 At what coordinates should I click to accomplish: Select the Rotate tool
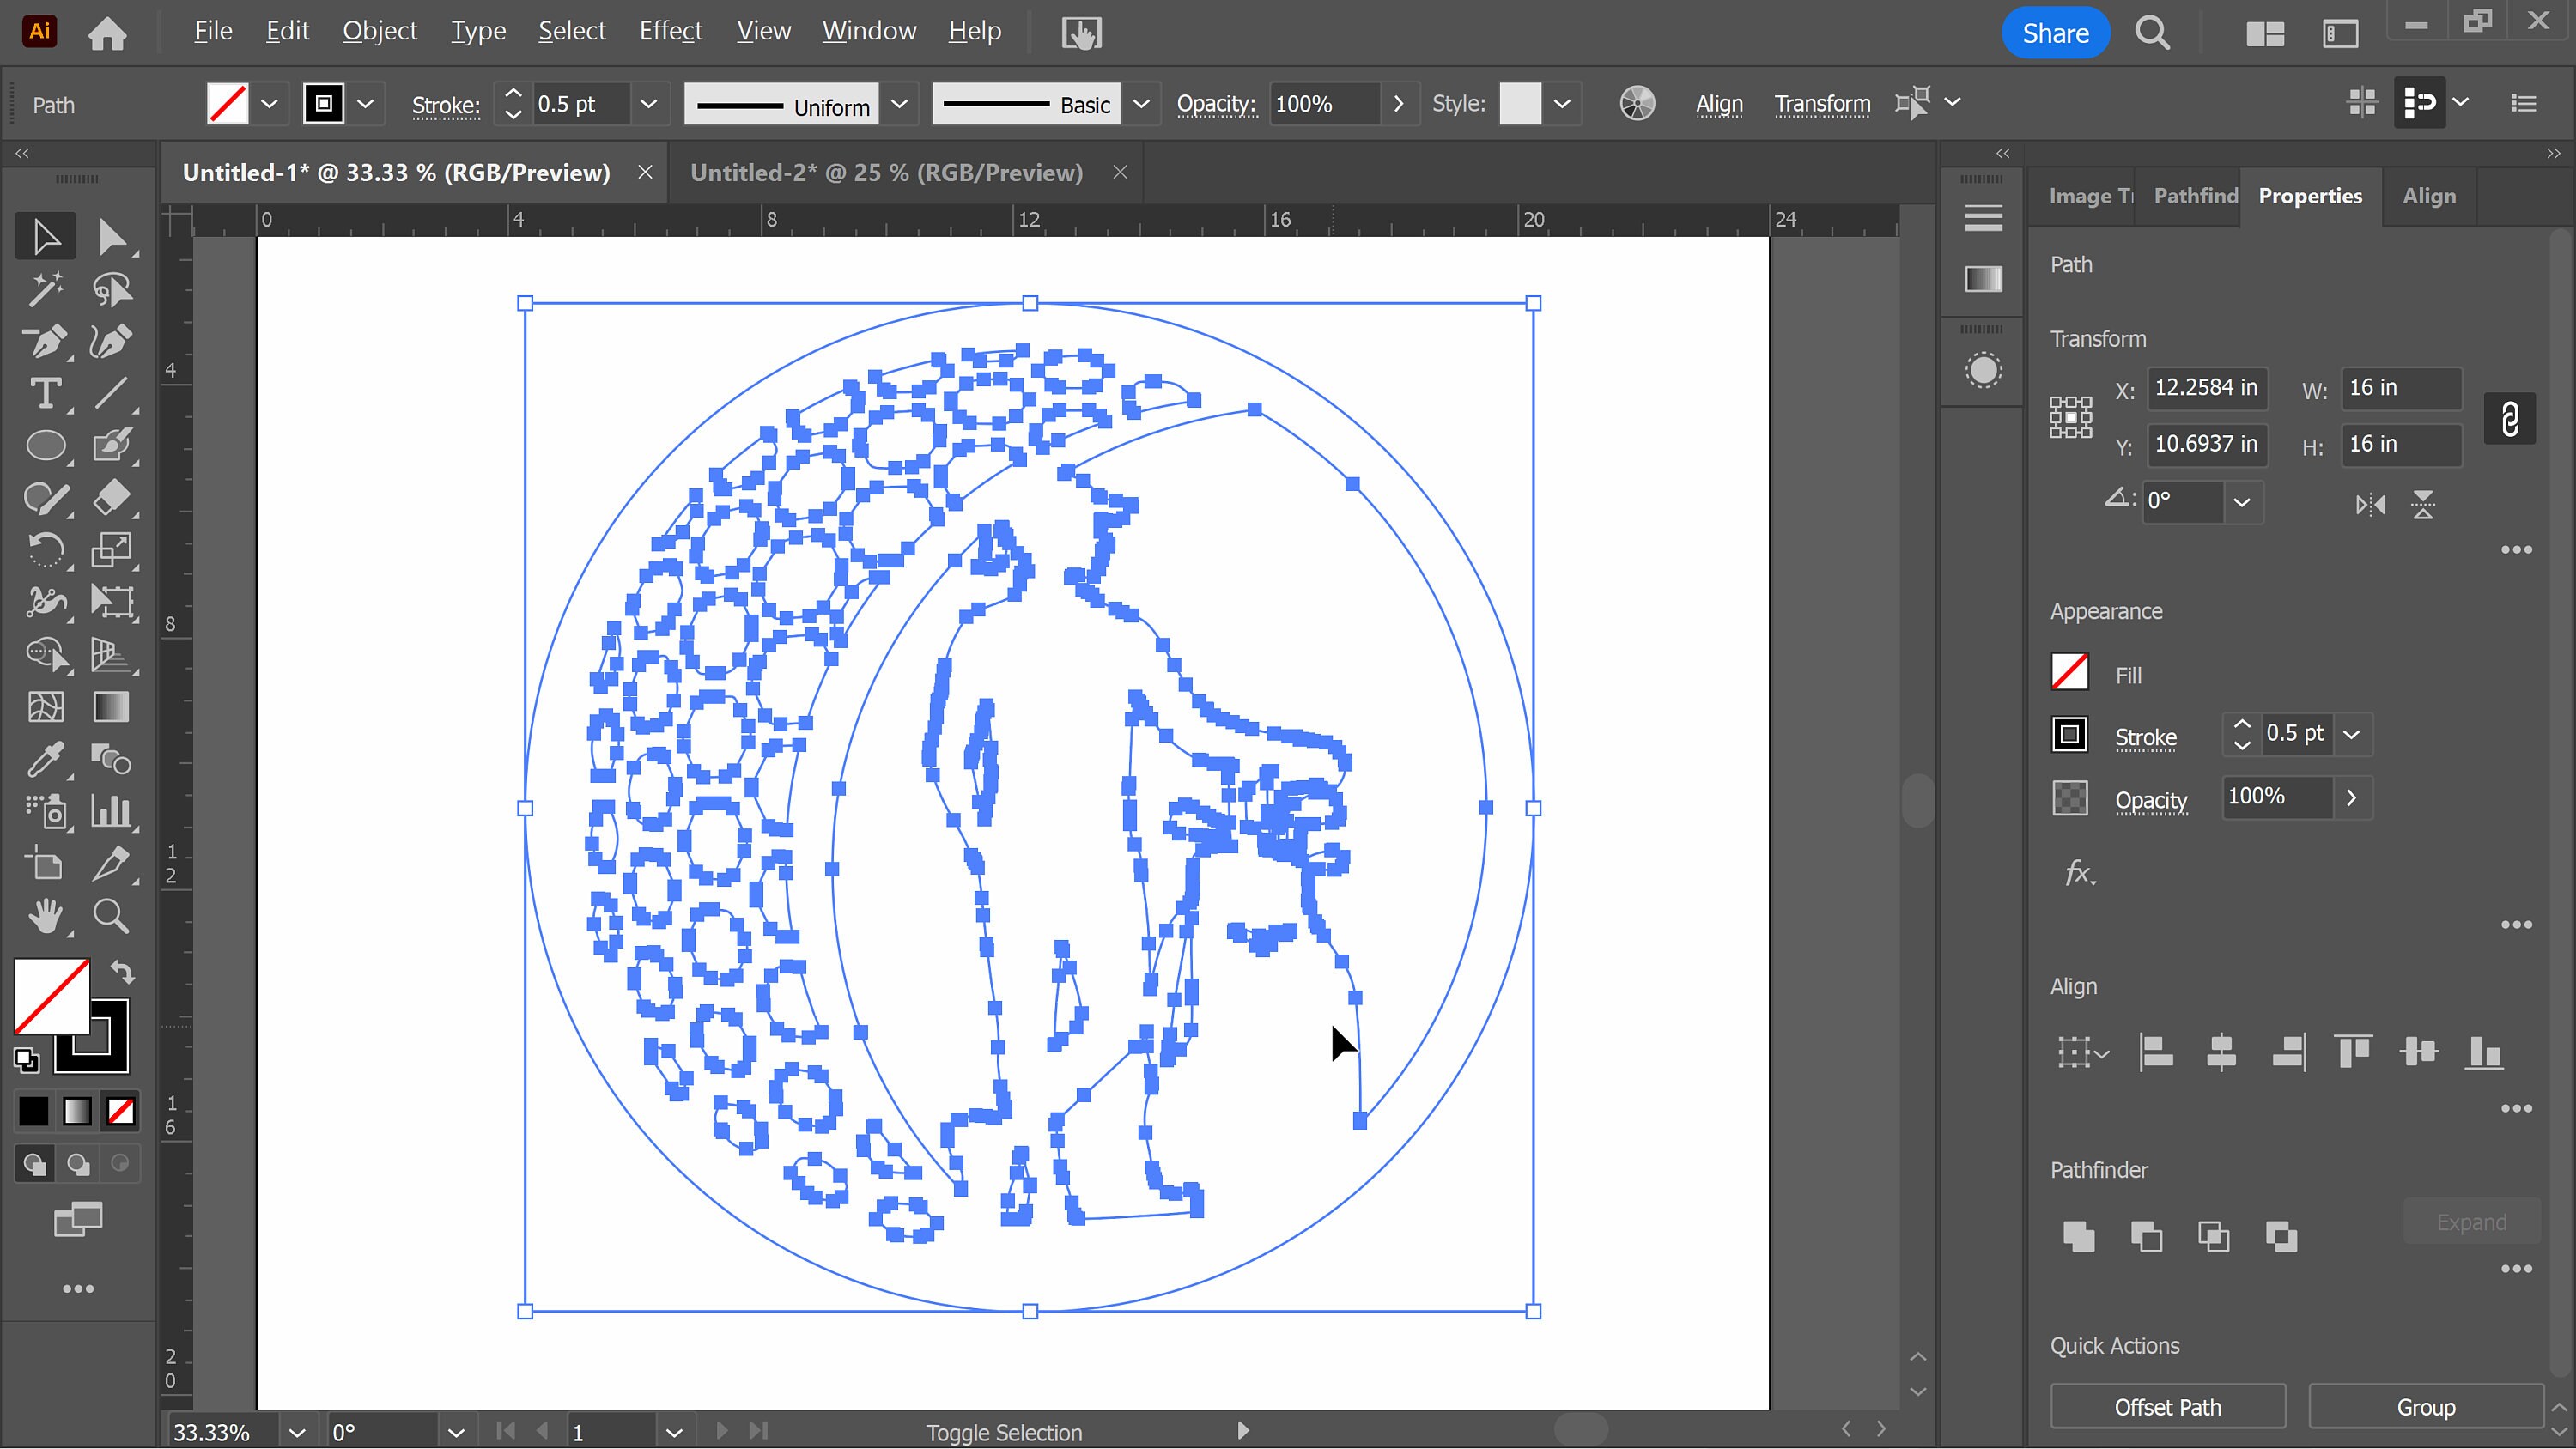[x=45, y=549]
